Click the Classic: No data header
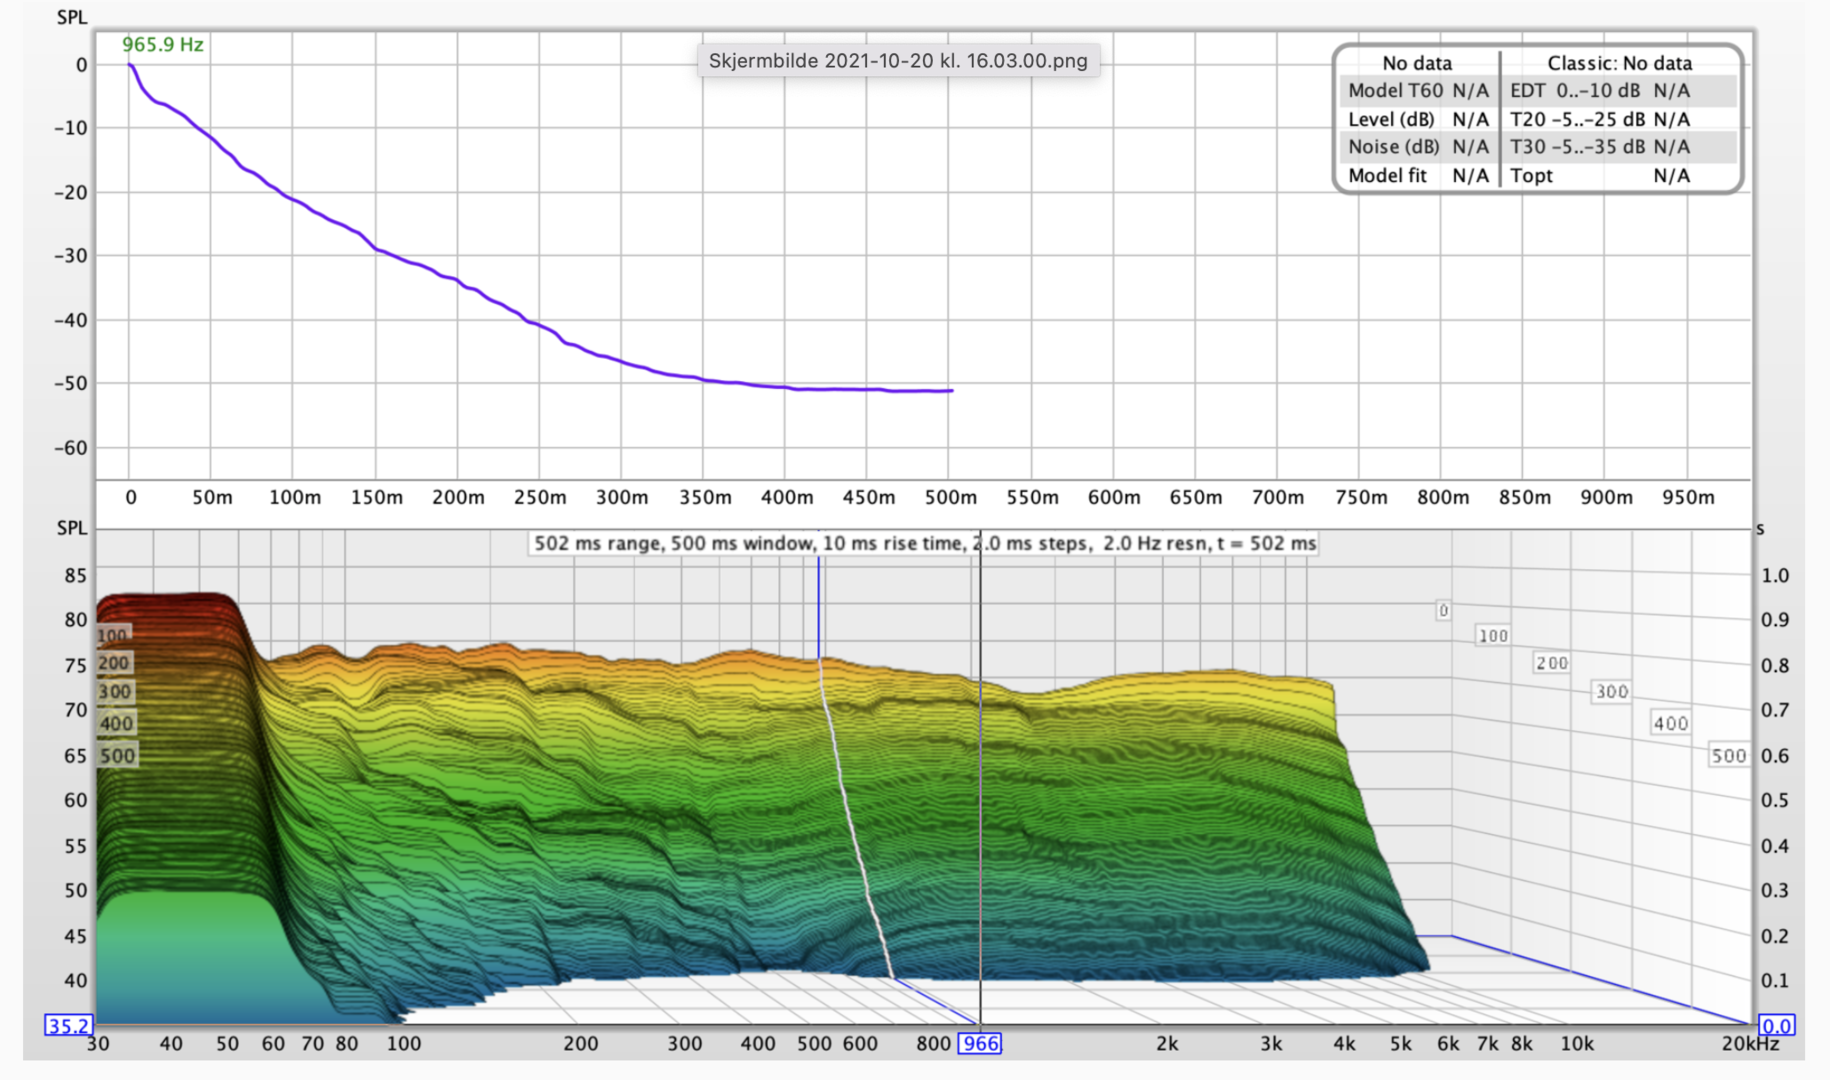Image resolution: width=1830 pixels, height=1080 pixels. (1619, 63)
